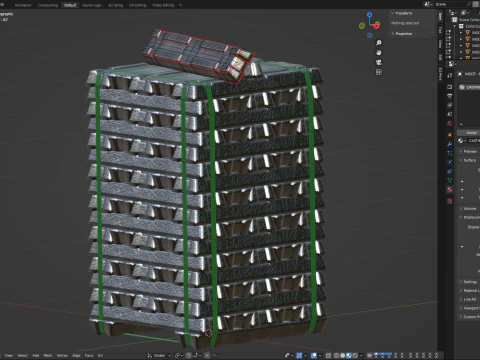480x360 pixels.
Task: Open the 3D-Print sidebar tab
Action: coord(440,74)
